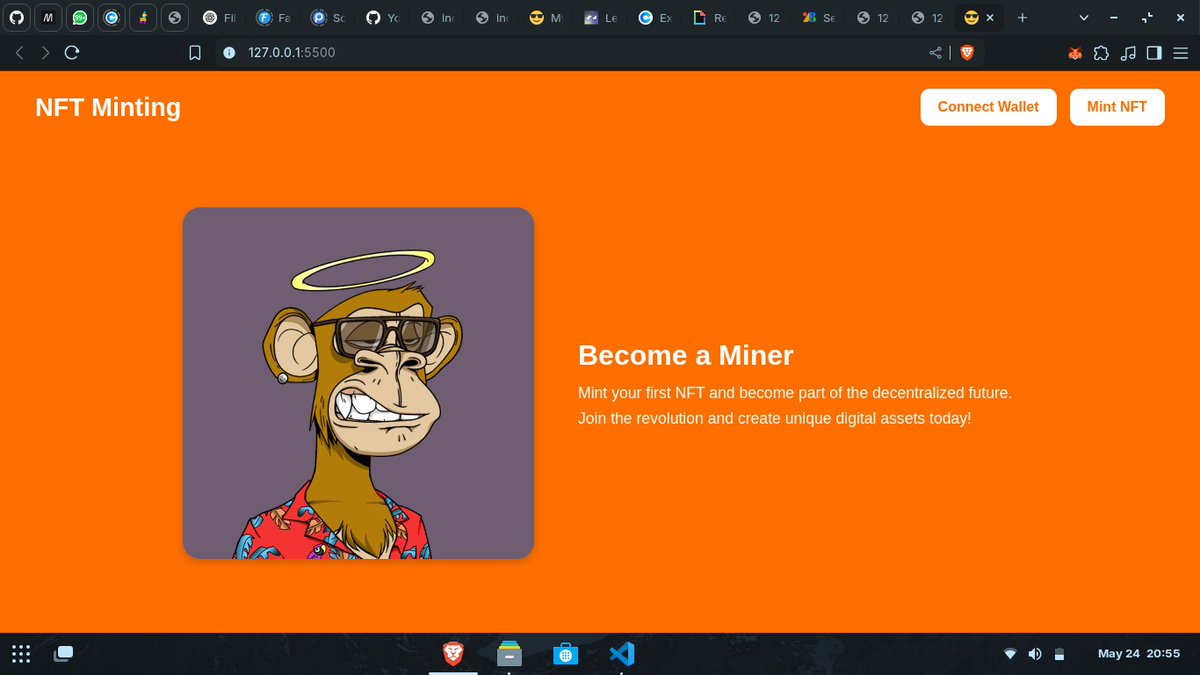Screen dimensions: 1200x675
Task: Open the pinned colorful piñata icon tab
Action: coord(143,17)
